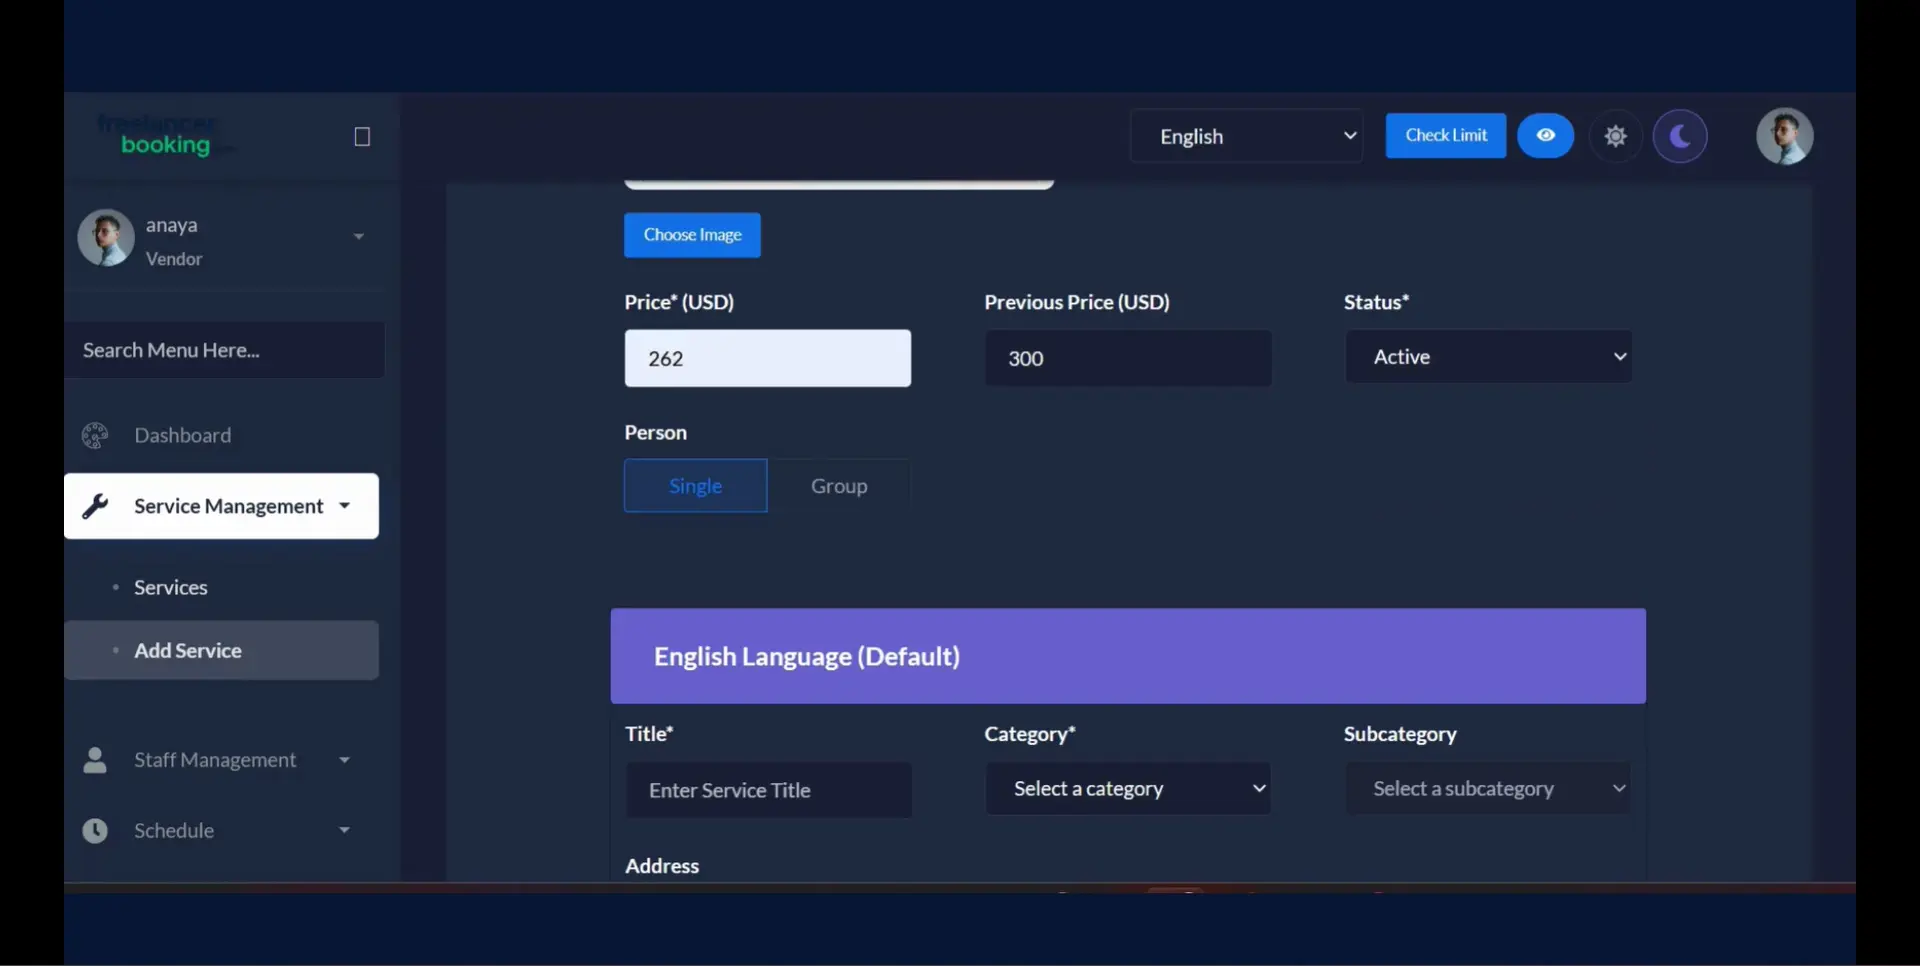Click the Staff Management person icon
The height and width of the screenshot is (966, 1920).
[95, 760]
